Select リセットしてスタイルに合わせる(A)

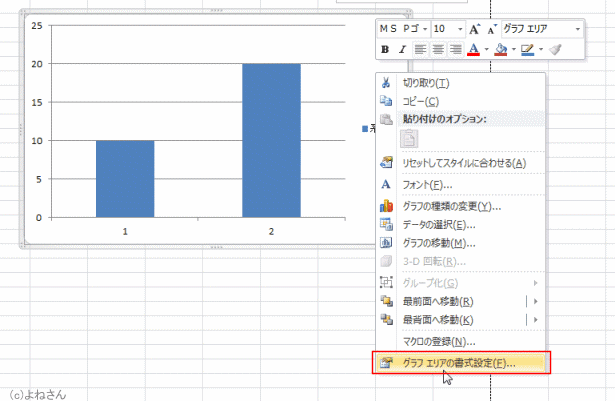click(461, 163)
